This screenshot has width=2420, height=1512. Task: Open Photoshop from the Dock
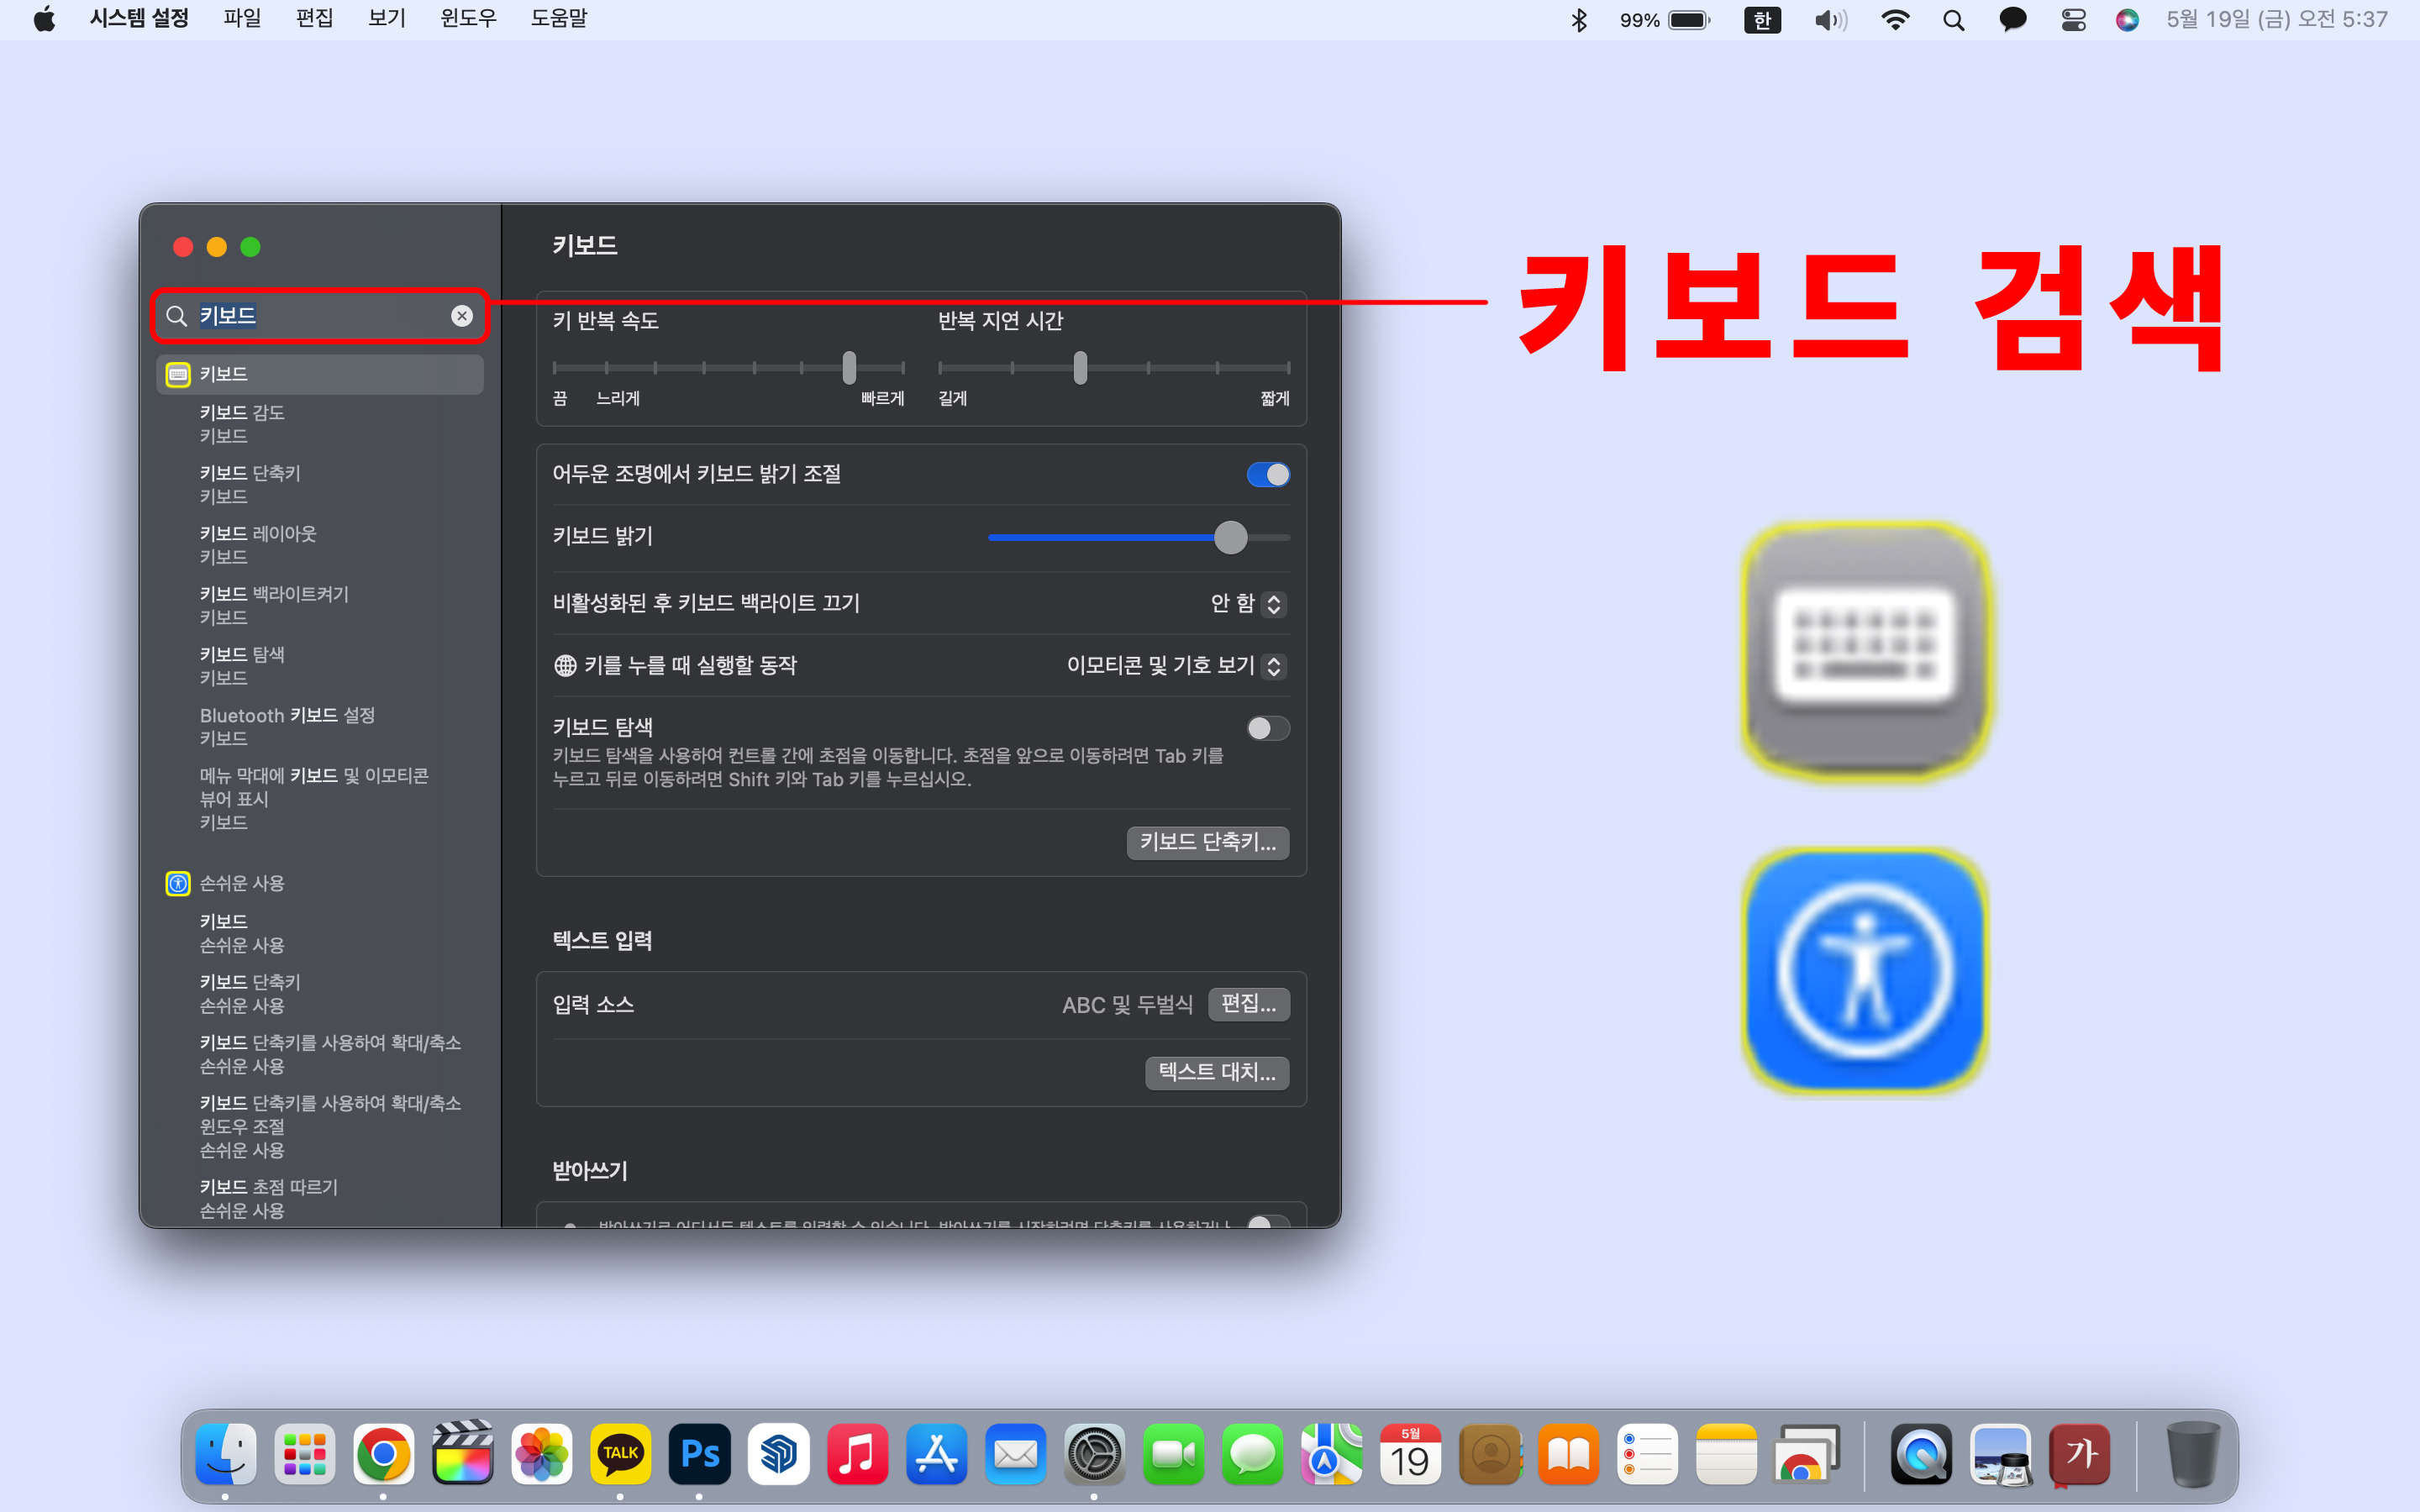point(699,1454)
